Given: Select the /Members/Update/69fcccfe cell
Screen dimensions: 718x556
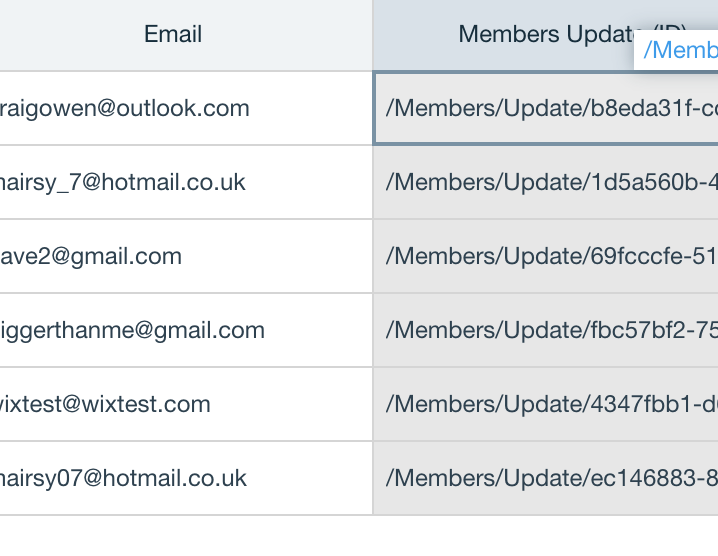Looking at the screenshot, I should [x=546, y=256].
